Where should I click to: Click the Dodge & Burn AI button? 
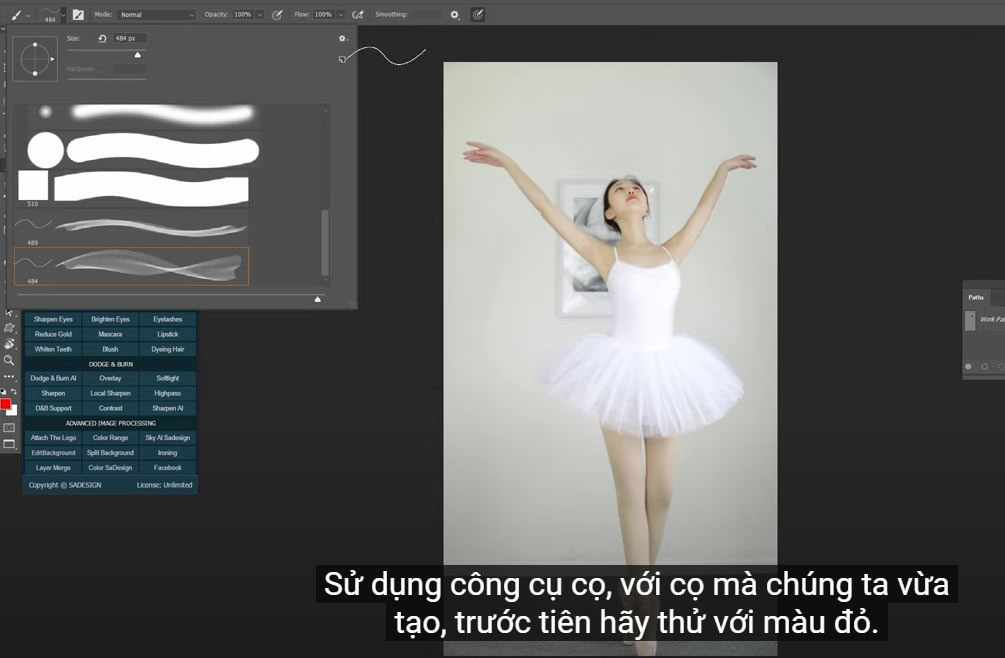pos(53,379)
